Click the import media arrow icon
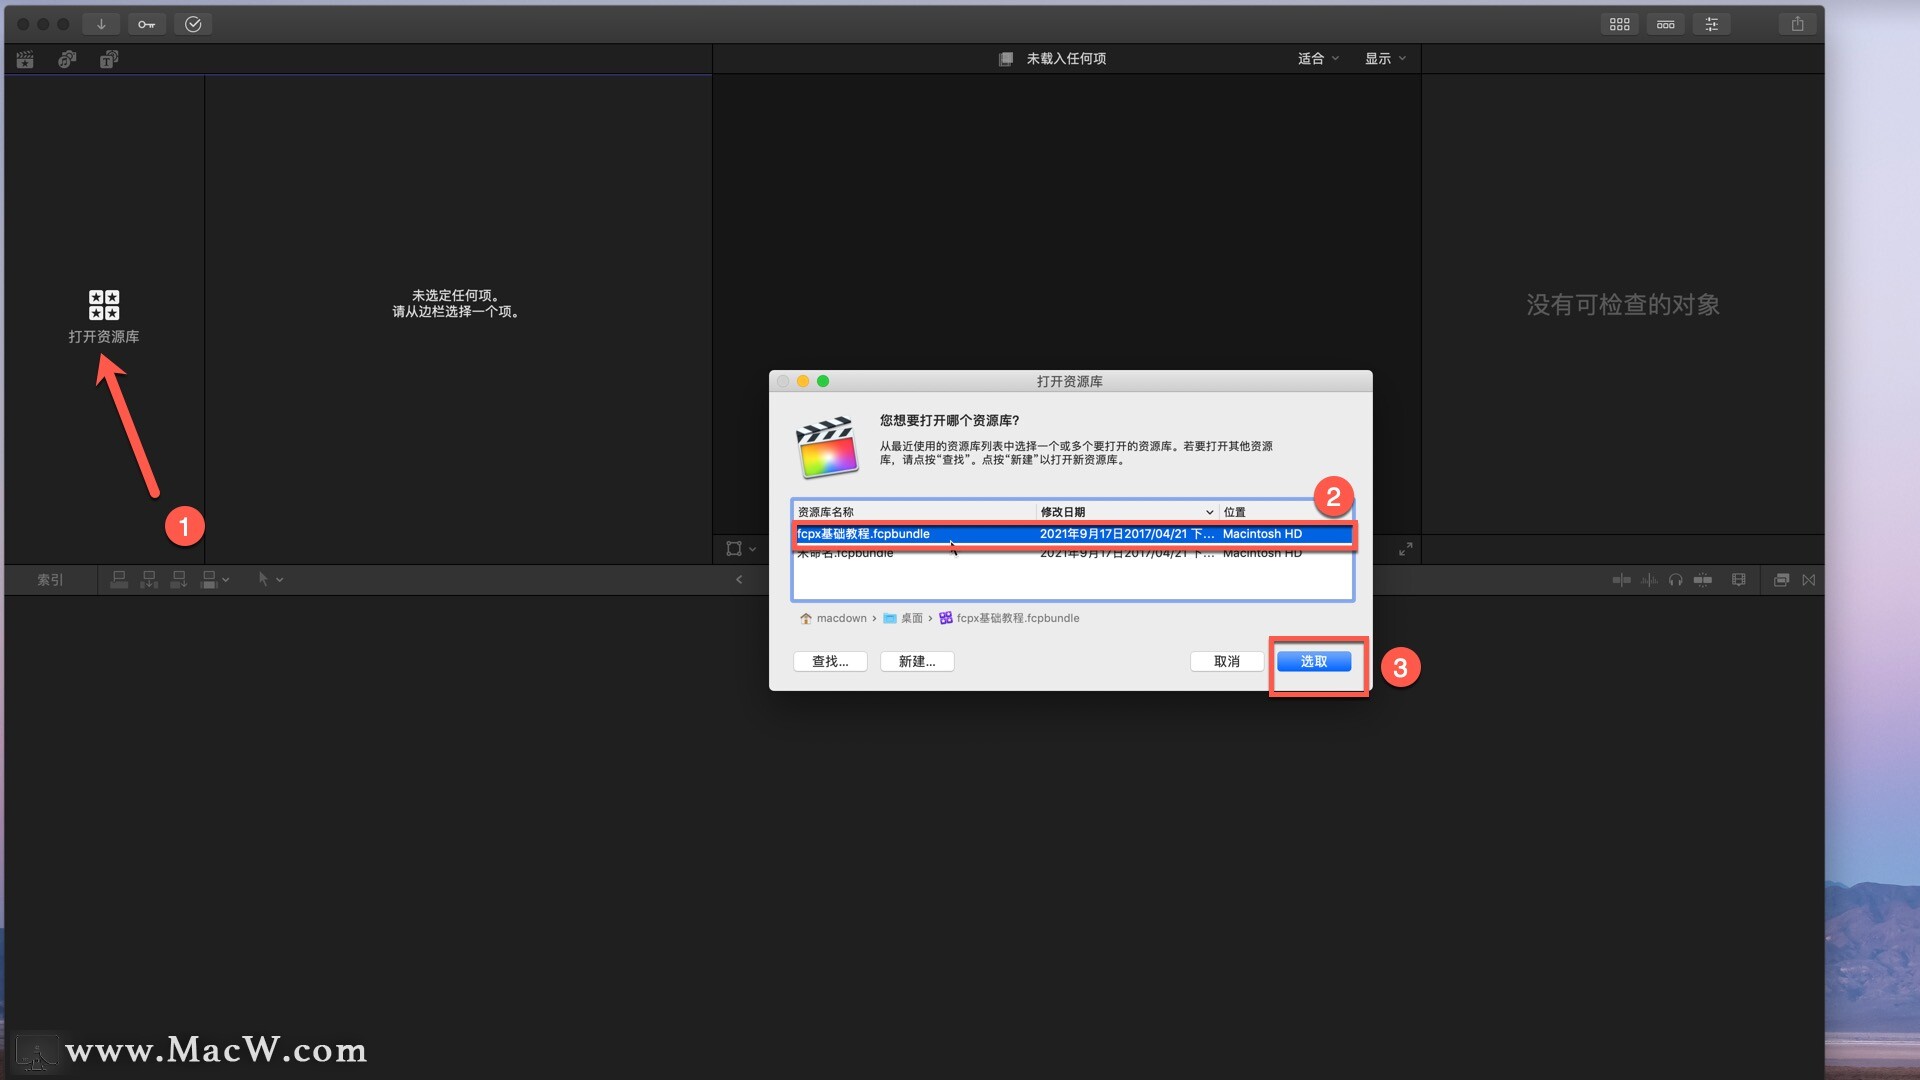The height and width of the screenshot is (1080, 1920). coord(101,24)
